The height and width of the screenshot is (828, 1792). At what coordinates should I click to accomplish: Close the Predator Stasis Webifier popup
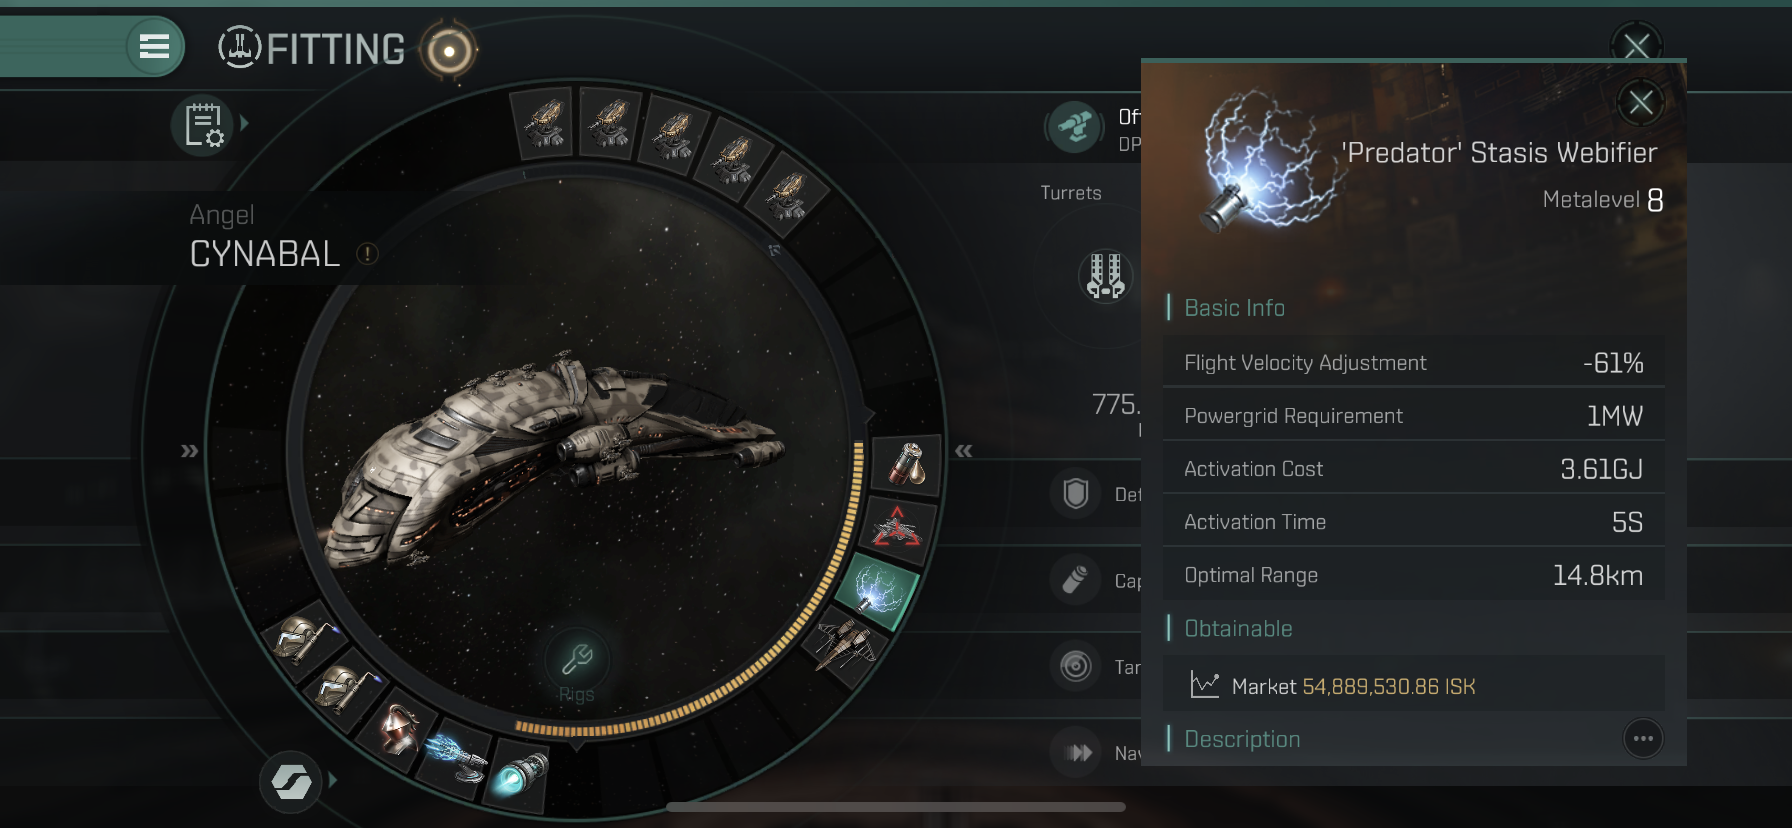point(1640,102)
